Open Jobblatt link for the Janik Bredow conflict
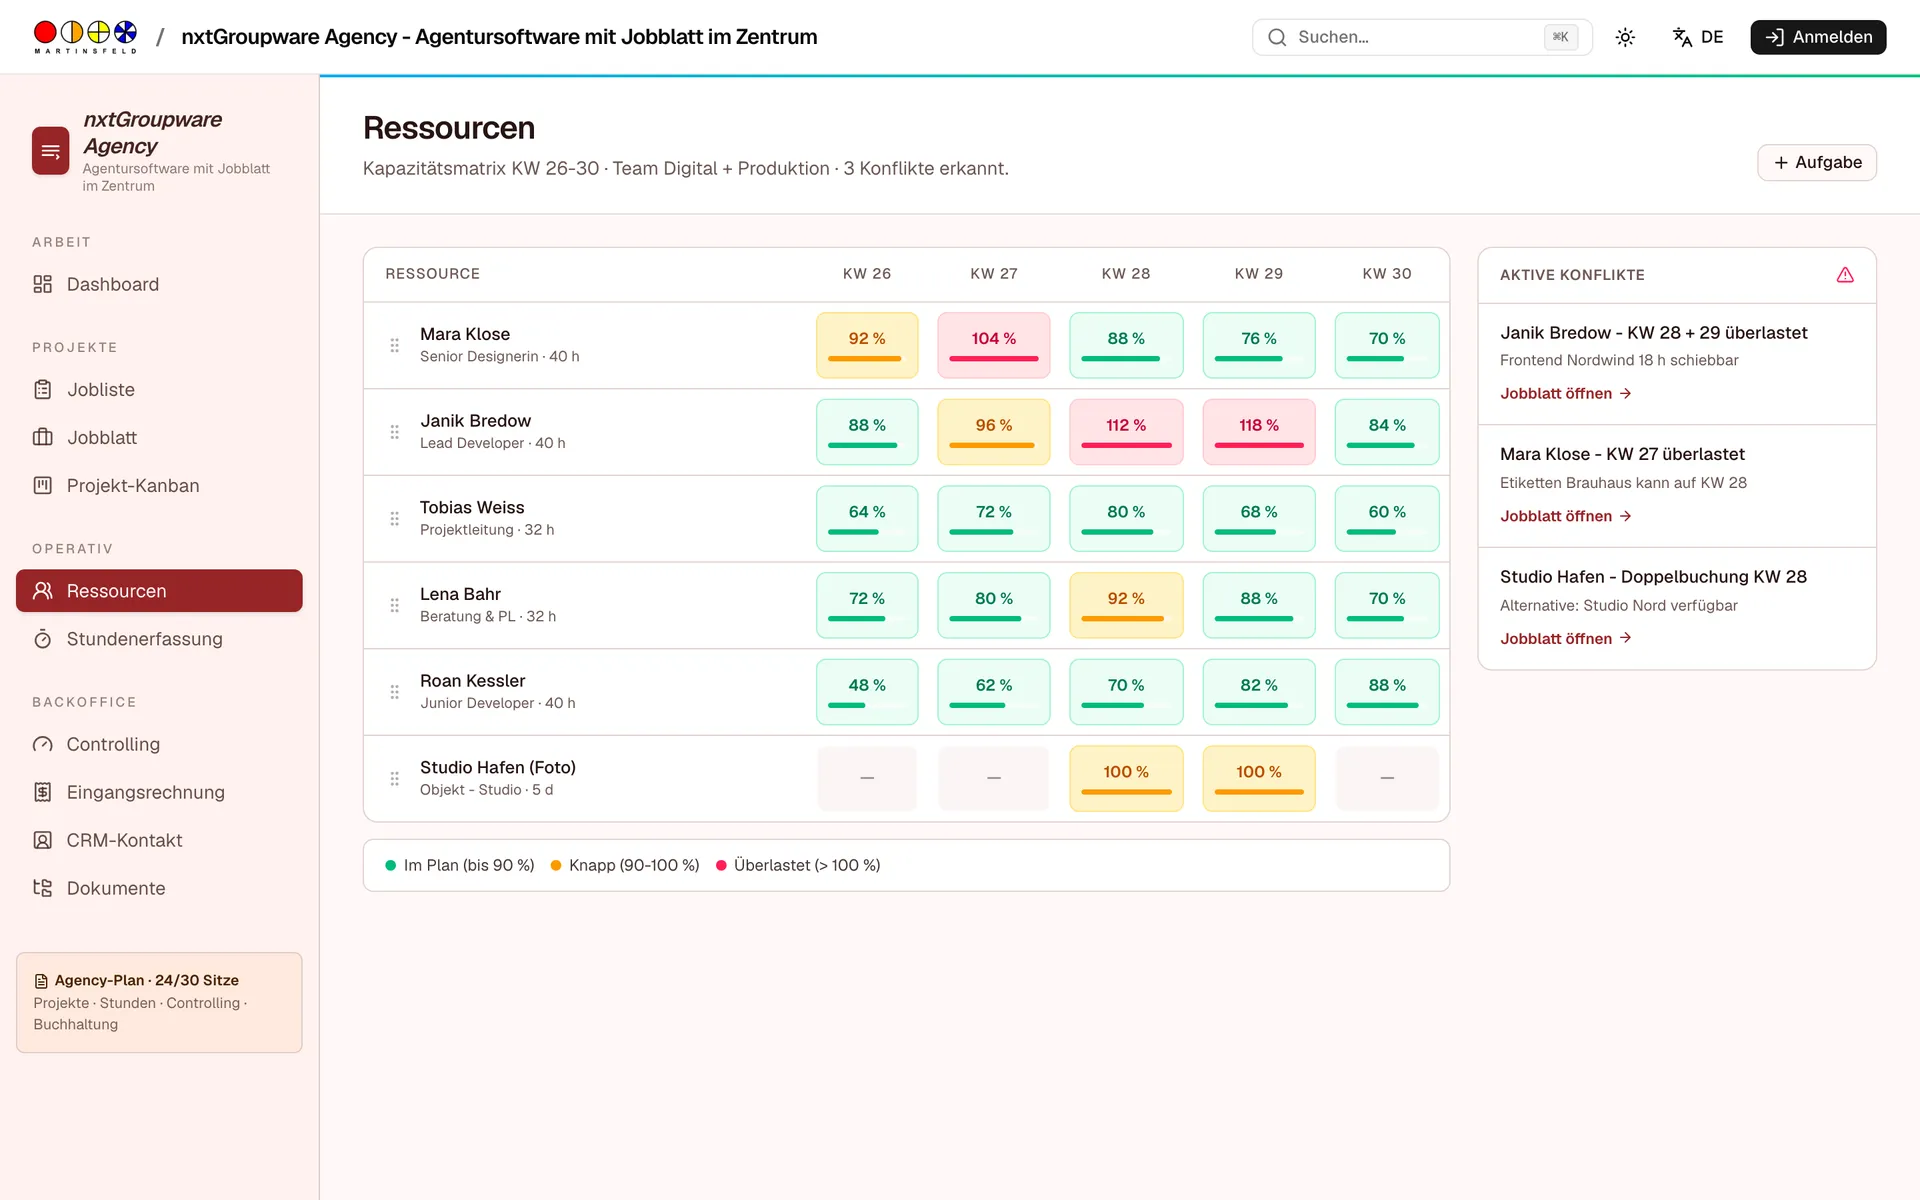1920x1200 pixels. click(x=1565, y=394)
